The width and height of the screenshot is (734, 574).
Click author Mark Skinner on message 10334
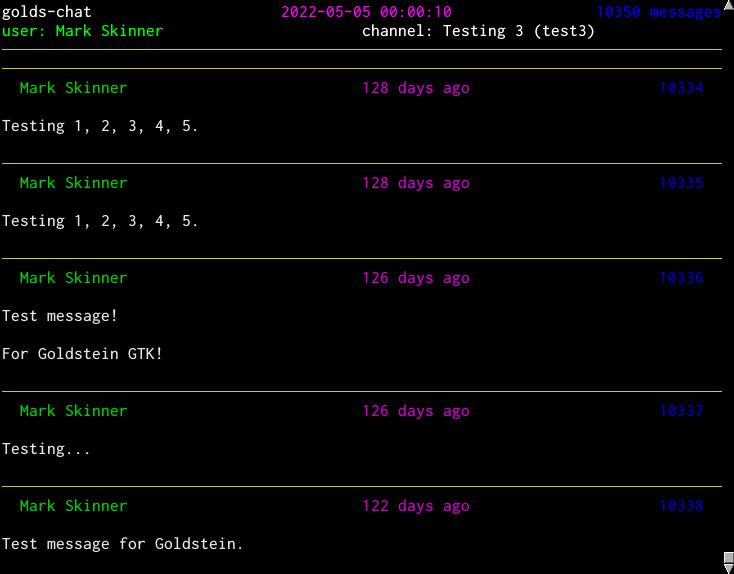click(x=73, y=88)
